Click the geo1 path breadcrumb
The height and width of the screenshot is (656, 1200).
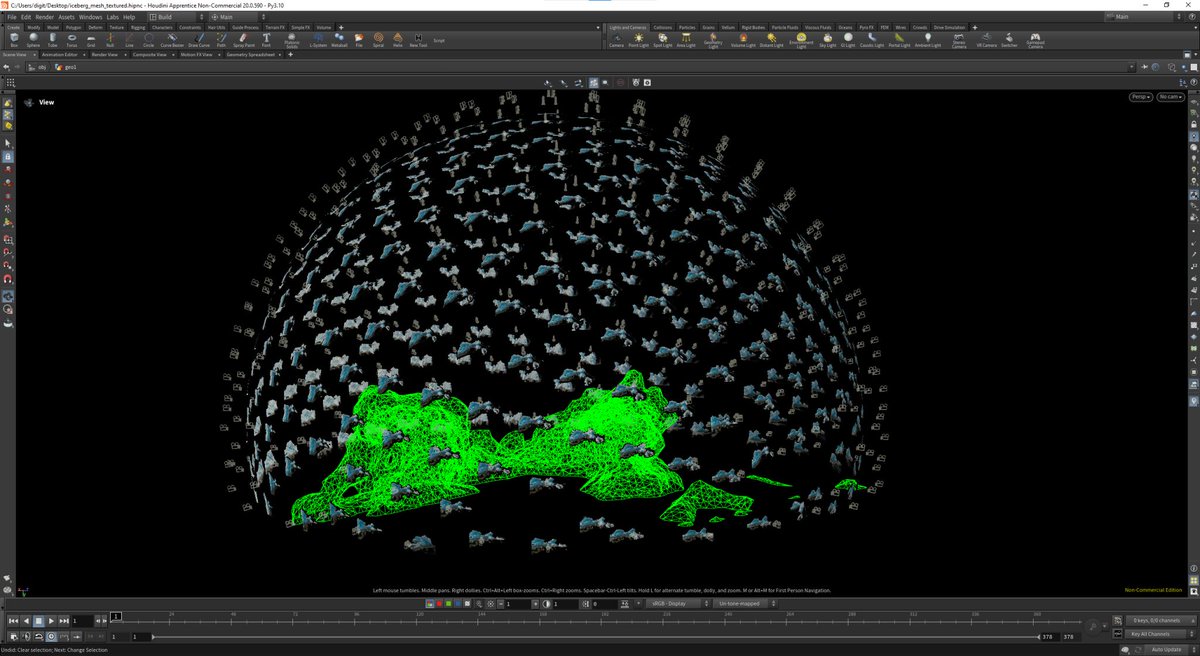pyautogui.click(x=67, y=67)
